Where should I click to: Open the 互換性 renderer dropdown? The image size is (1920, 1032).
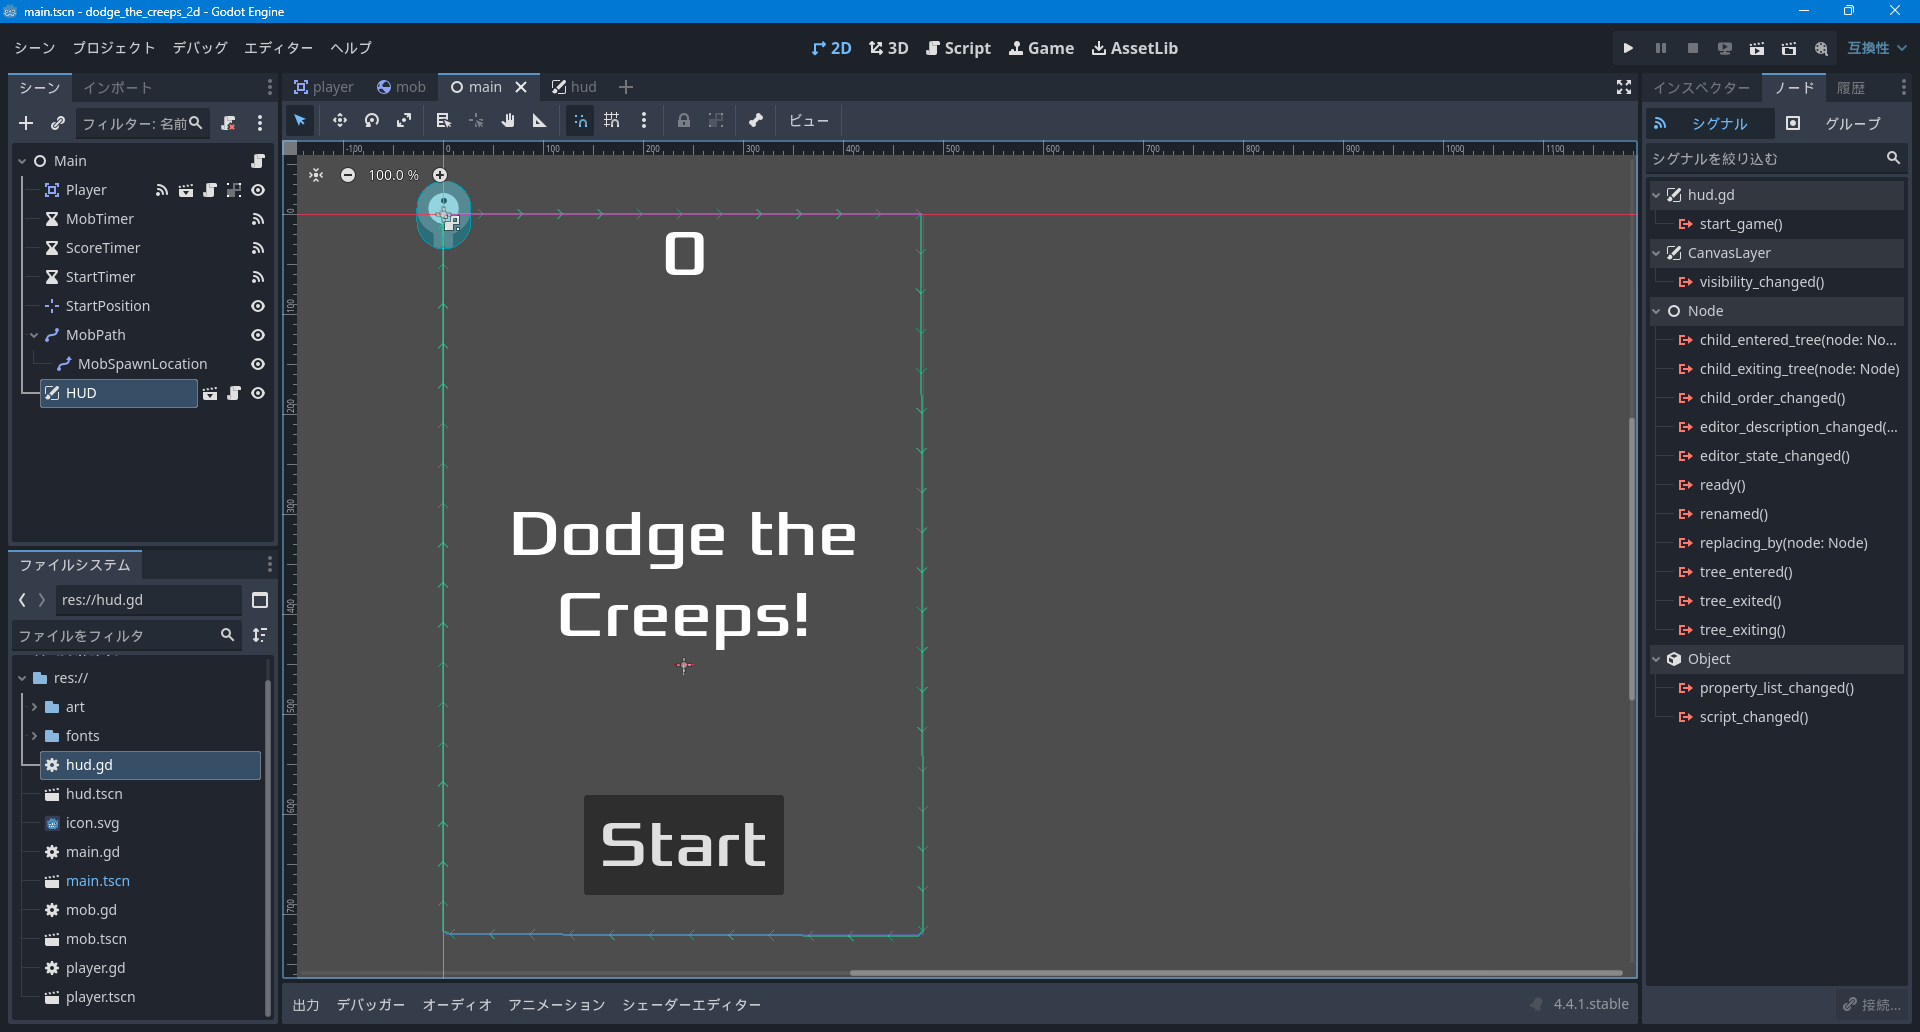click(x=1877, y=48)
